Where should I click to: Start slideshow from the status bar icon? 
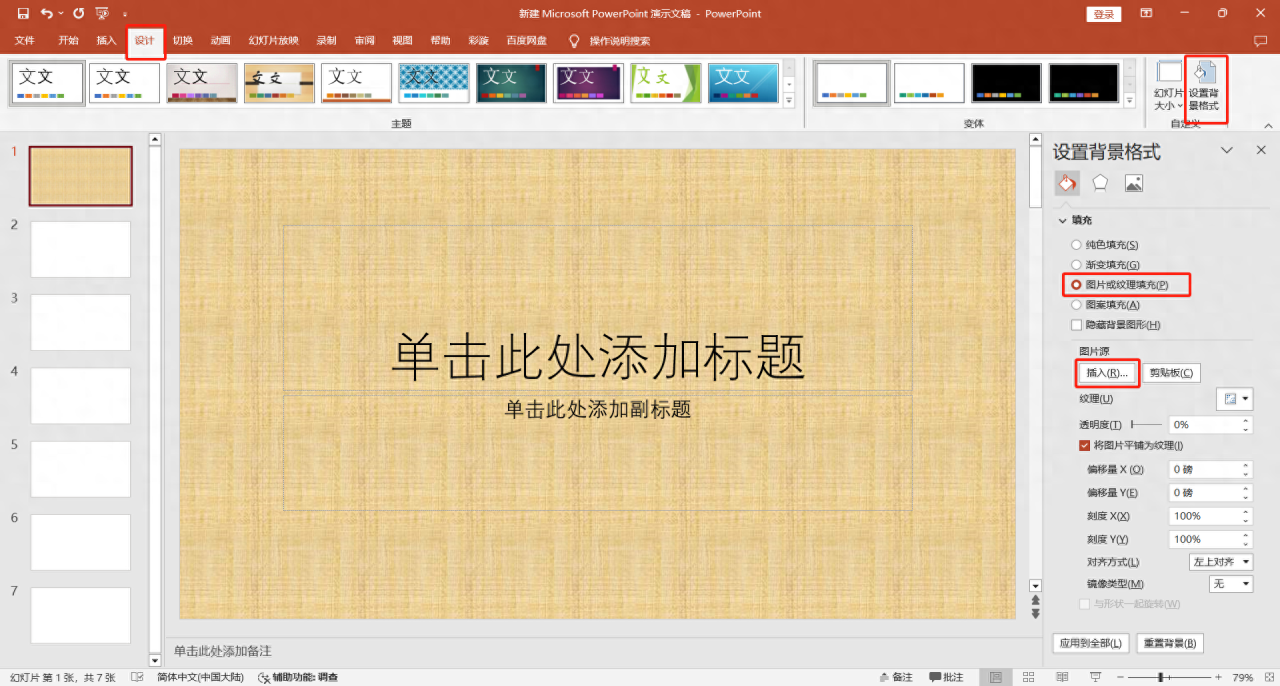[x=1095, y=676]
